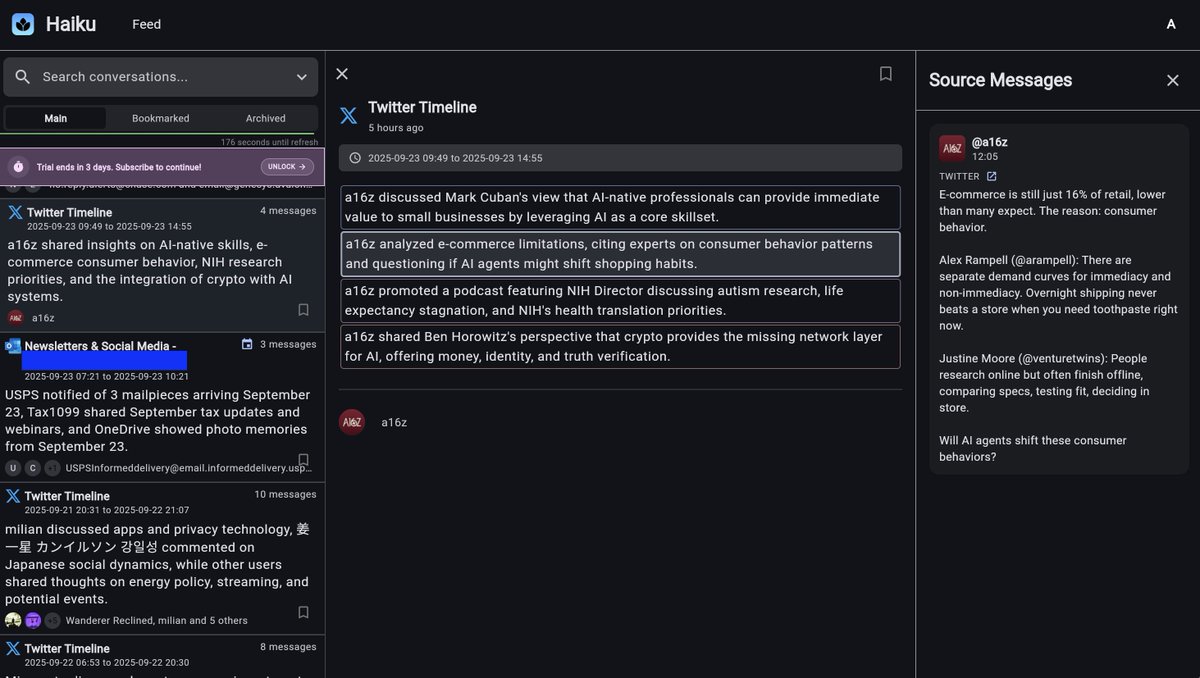The height and width of the screenshot is (678, 1200).
Task: Click the search magnifier icon
Action: coord(23,77)
